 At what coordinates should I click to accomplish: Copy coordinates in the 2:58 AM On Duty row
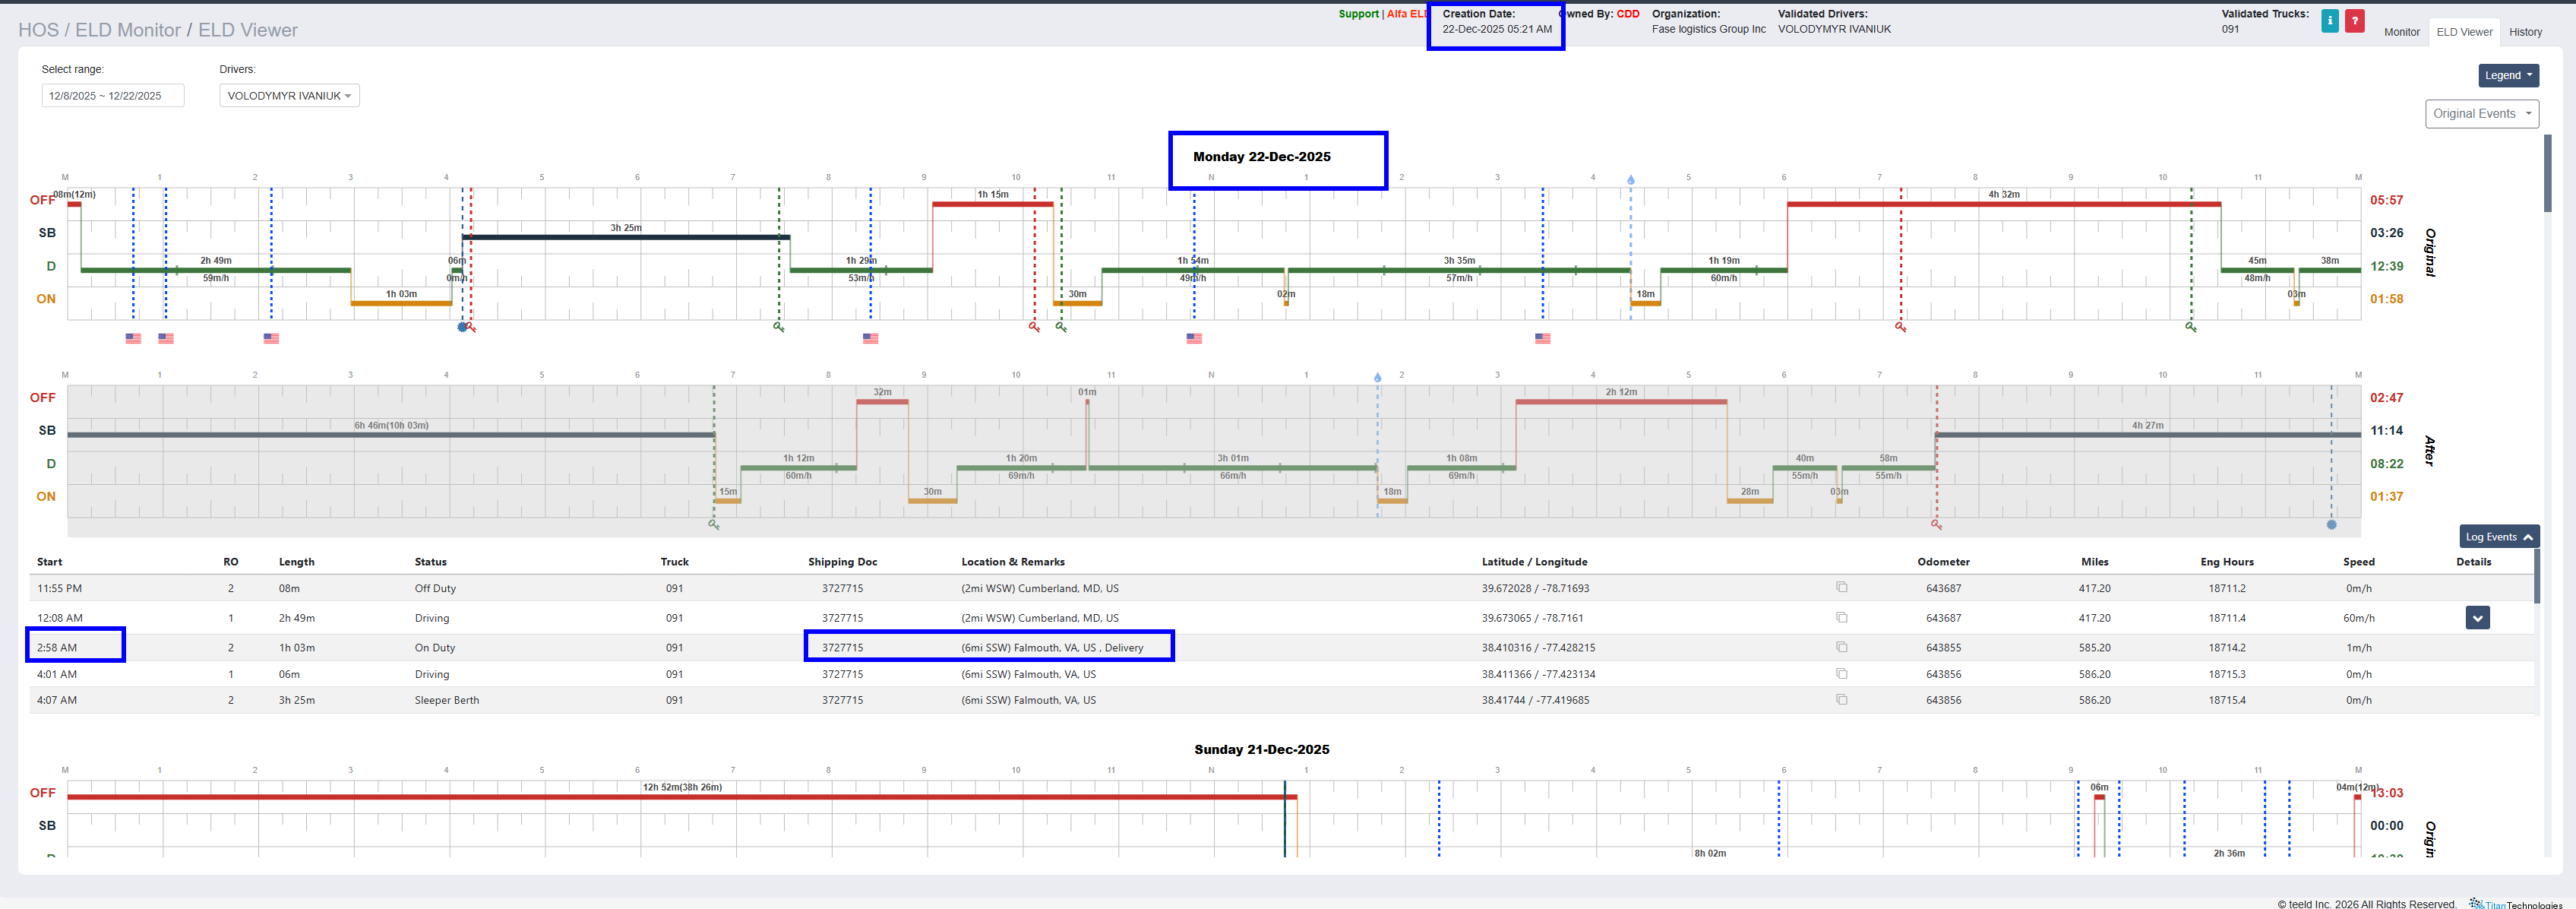click(1841, 647)
